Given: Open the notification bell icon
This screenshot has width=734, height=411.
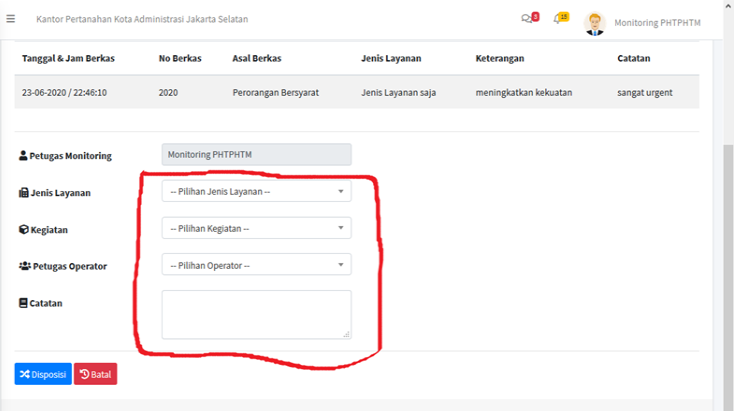Looking at the screenshot, I should click(x=559, y=19).
